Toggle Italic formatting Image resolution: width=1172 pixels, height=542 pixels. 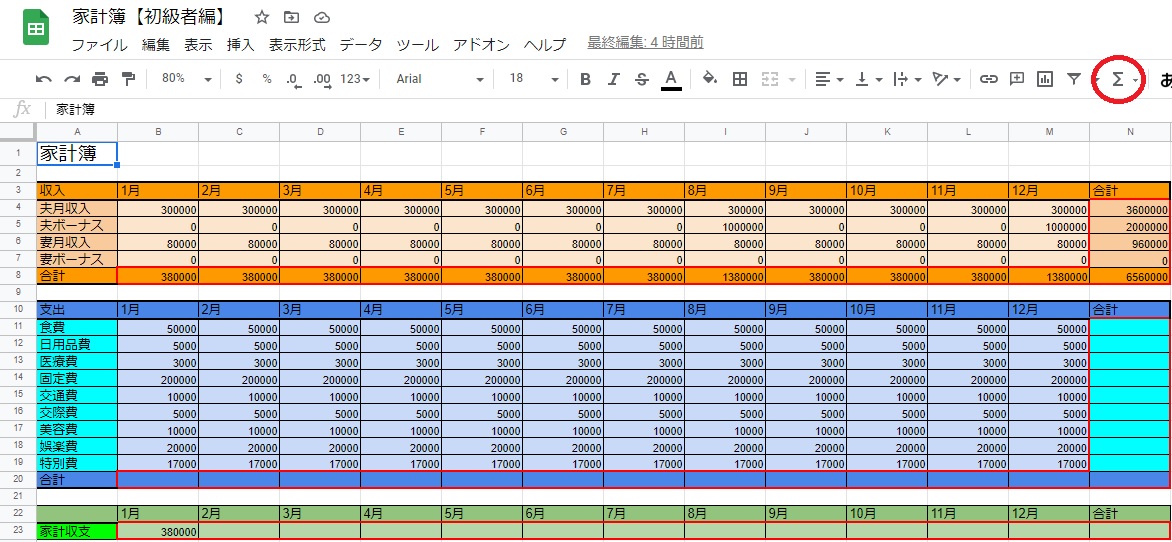pyautogui.click(x=614, y=79)
